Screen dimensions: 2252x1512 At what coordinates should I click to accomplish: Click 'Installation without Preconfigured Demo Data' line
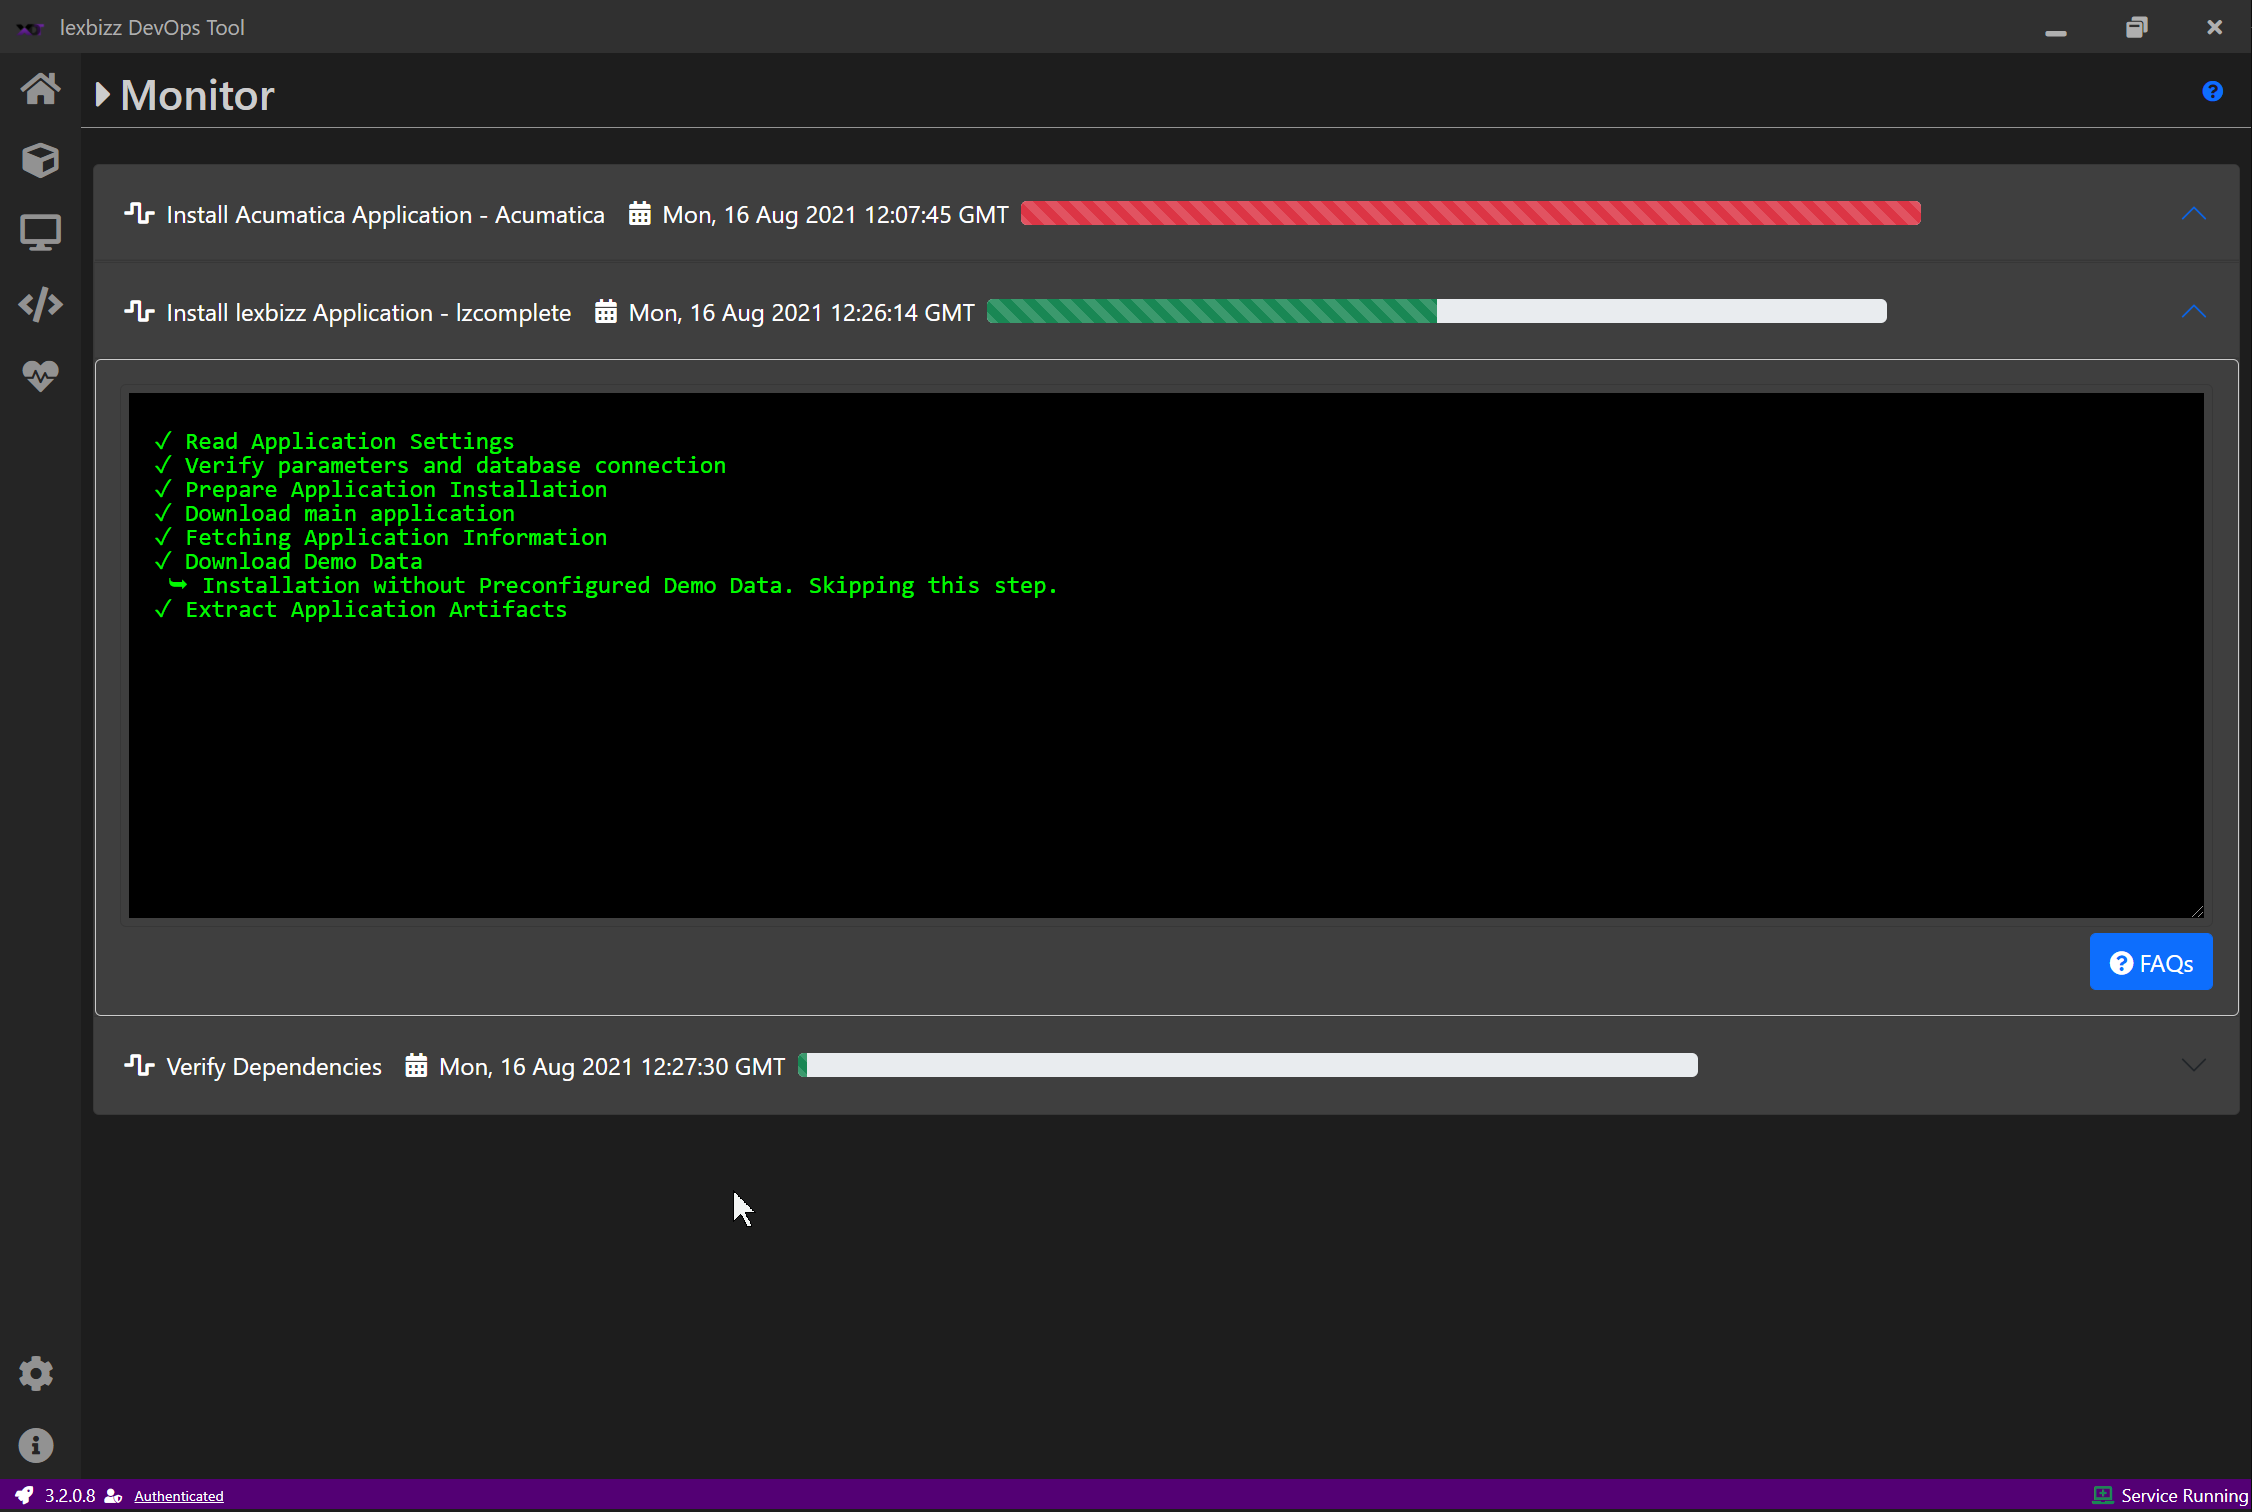(x=630, y=586)
